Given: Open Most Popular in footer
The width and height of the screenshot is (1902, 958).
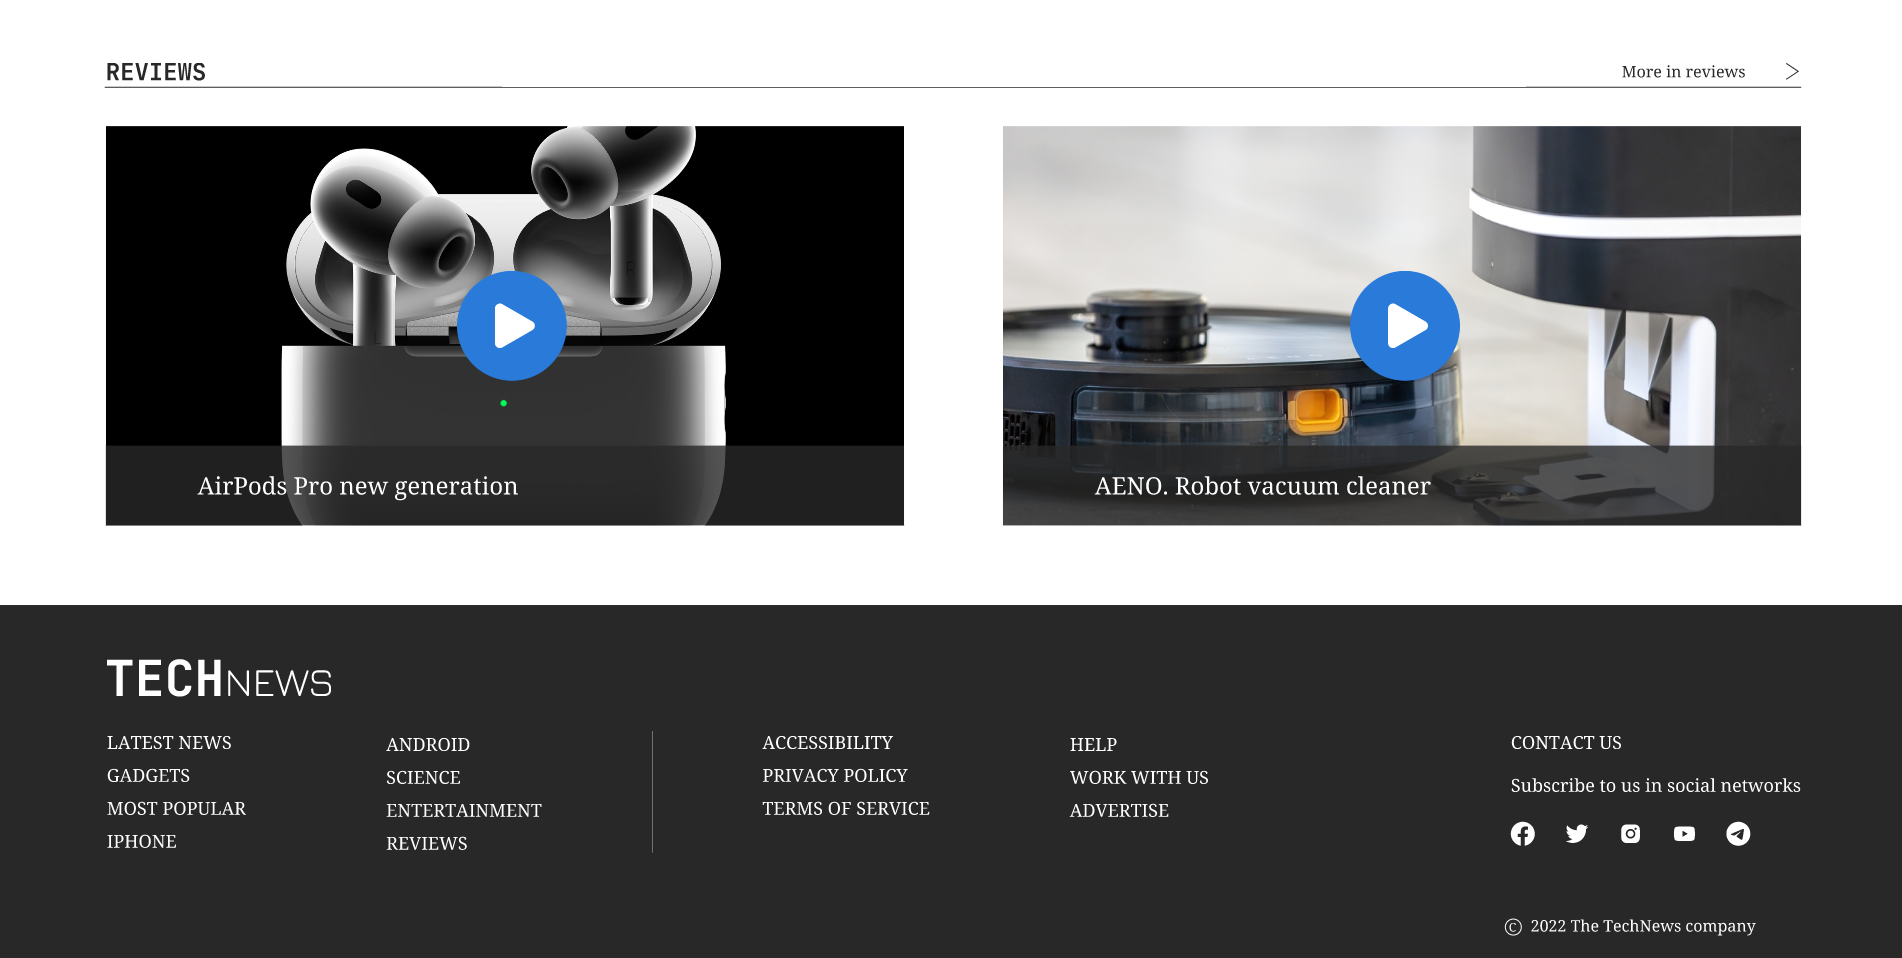Looking at the screenshot, I should (x=176, y=809).
